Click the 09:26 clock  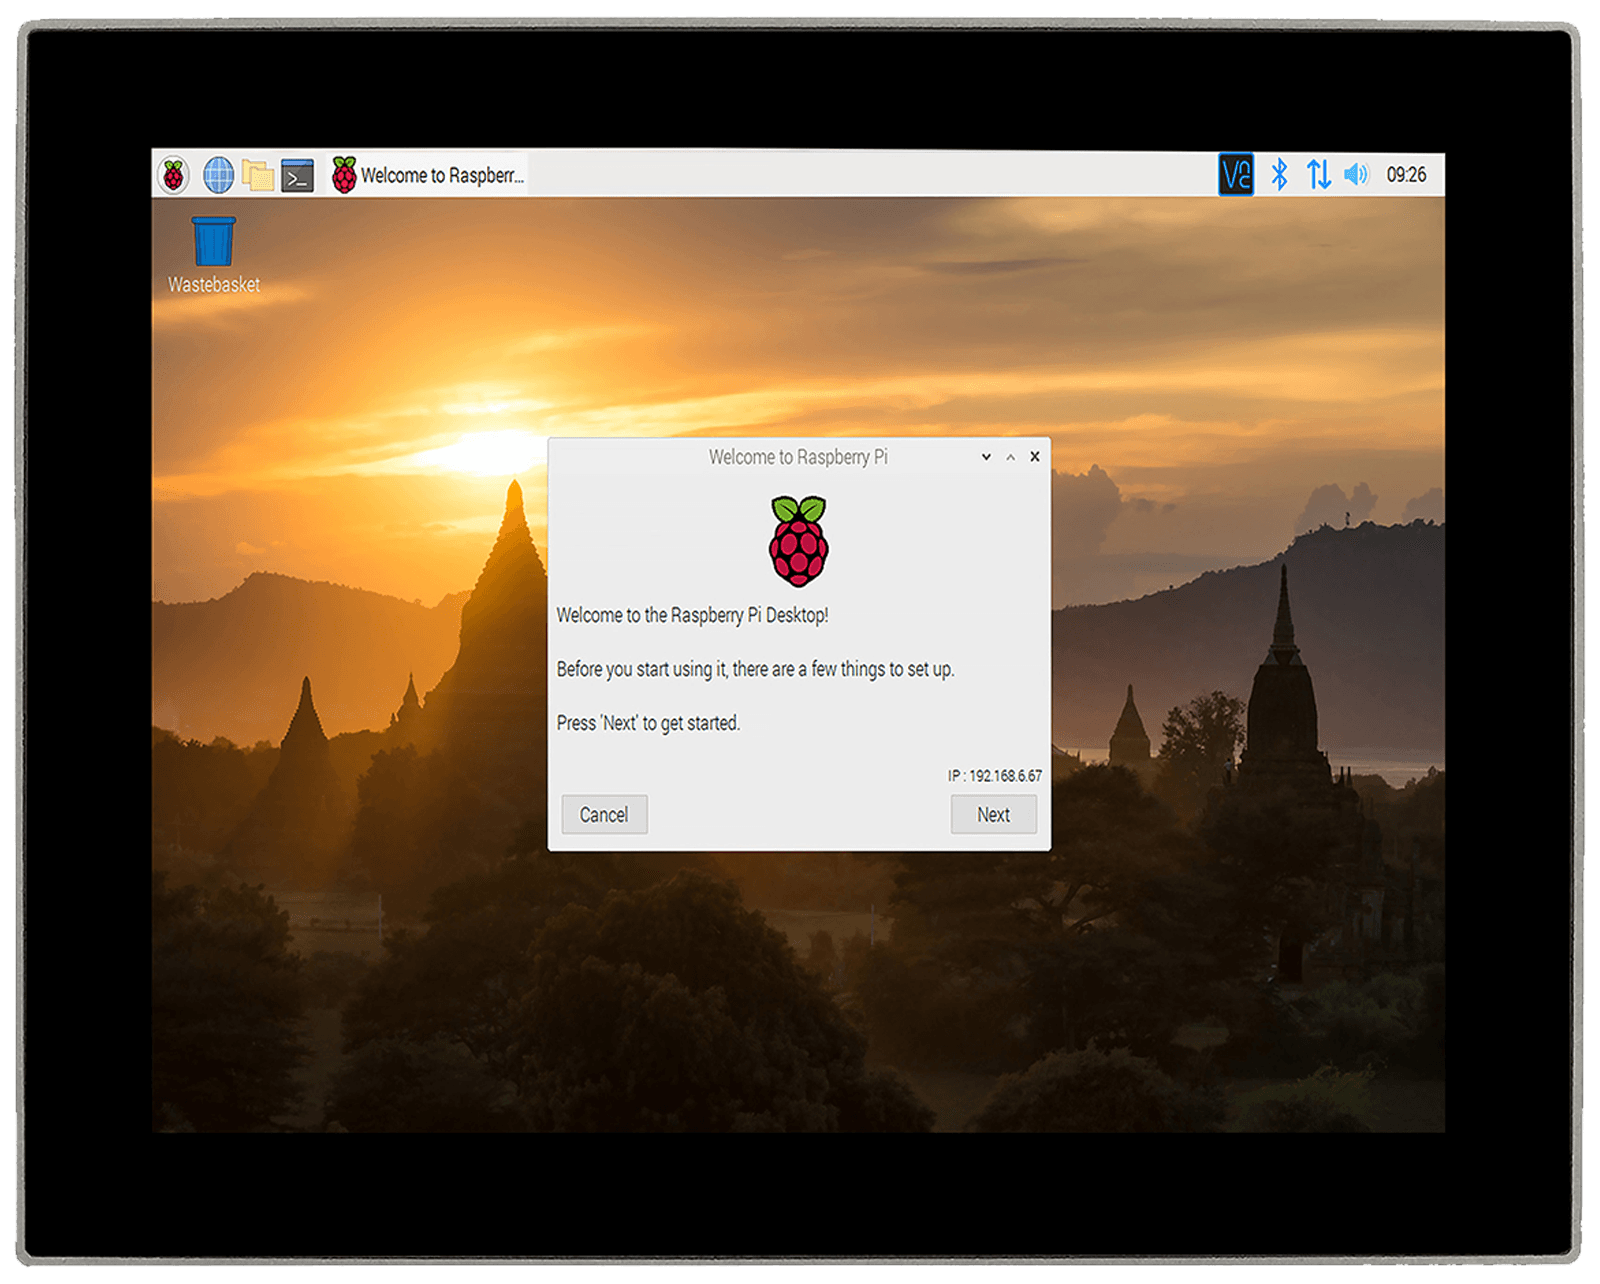[x=1406, y=174]
